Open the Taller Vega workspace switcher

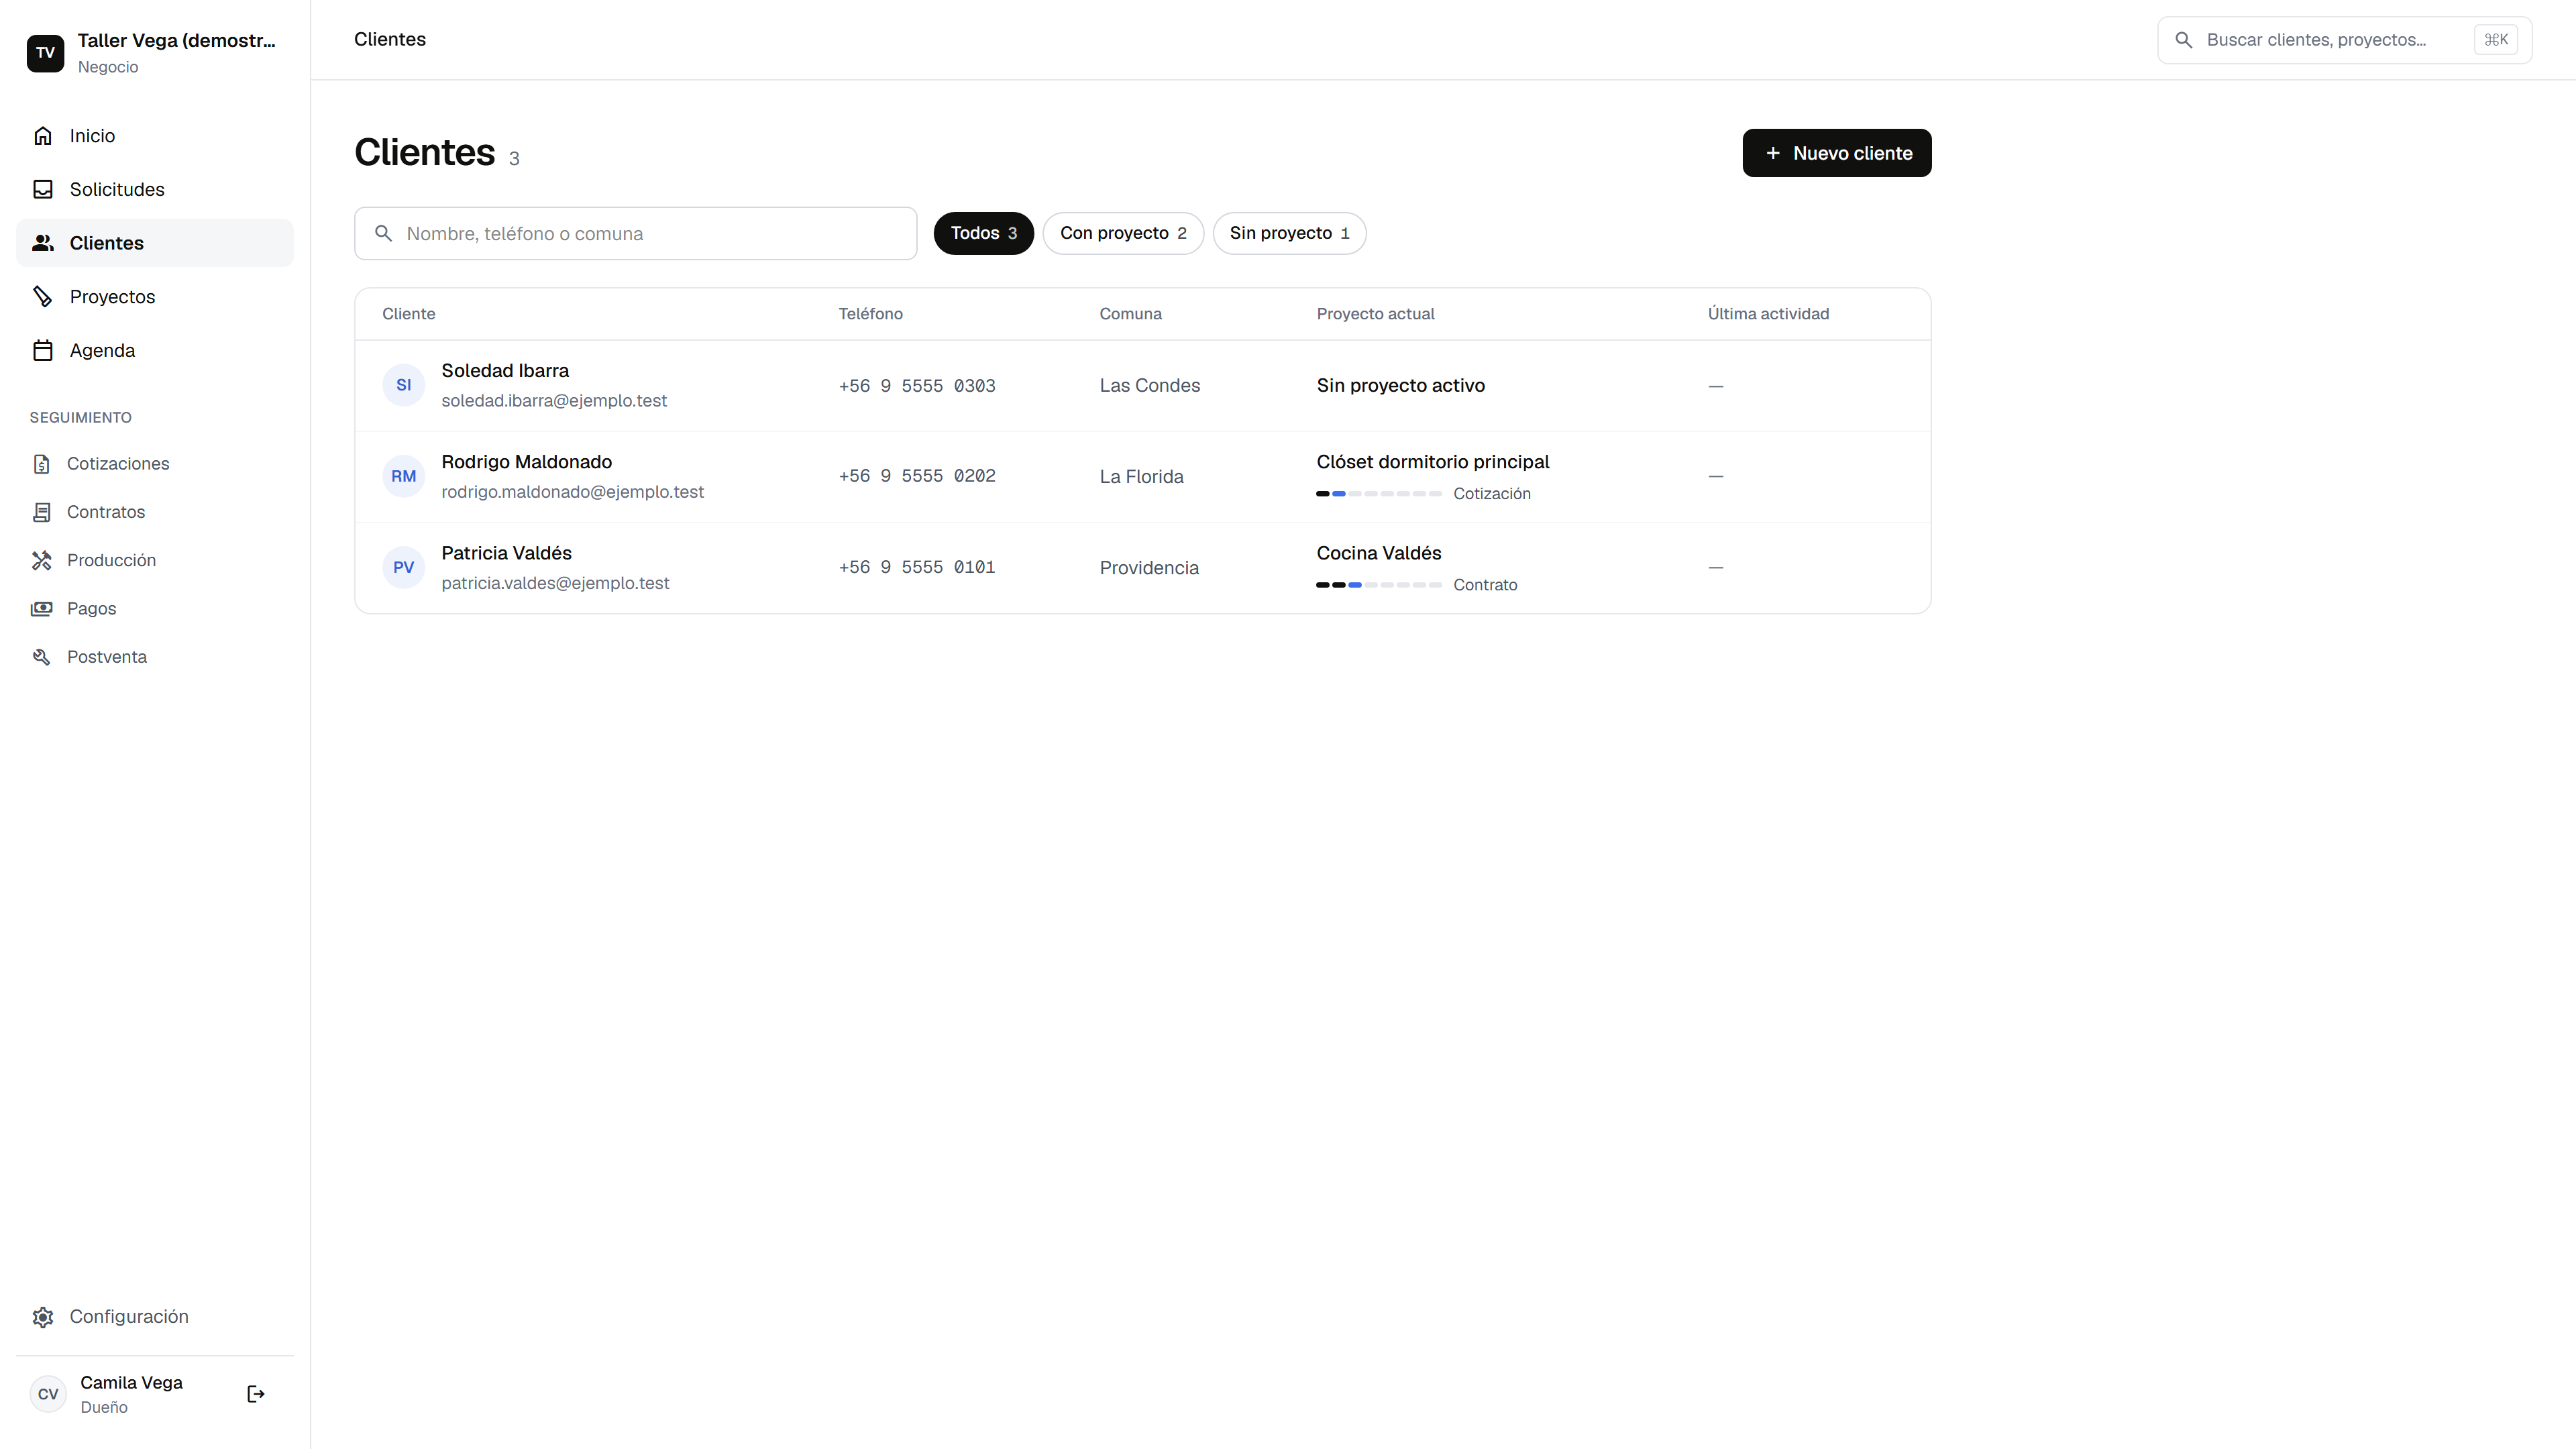(155, 53)
